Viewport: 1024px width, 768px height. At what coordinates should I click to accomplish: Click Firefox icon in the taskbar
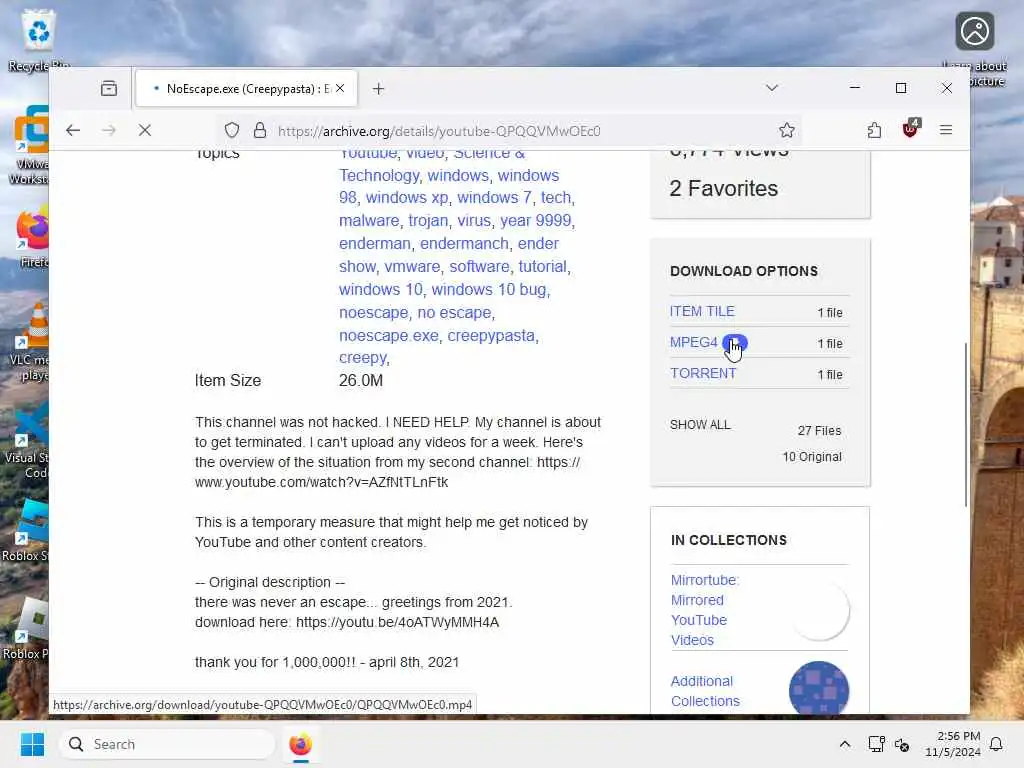[x=300, y=744]
